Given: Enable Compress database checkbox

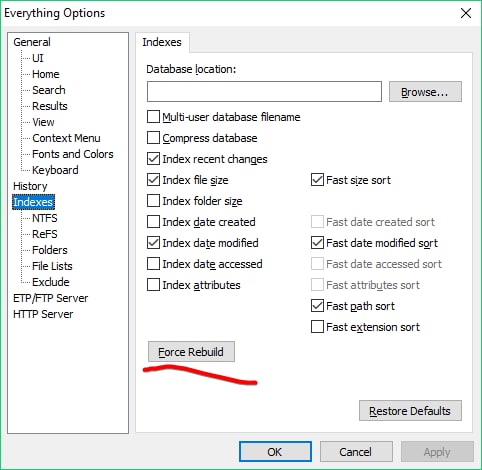Looking at the screenshot, I should pos(153,138).
